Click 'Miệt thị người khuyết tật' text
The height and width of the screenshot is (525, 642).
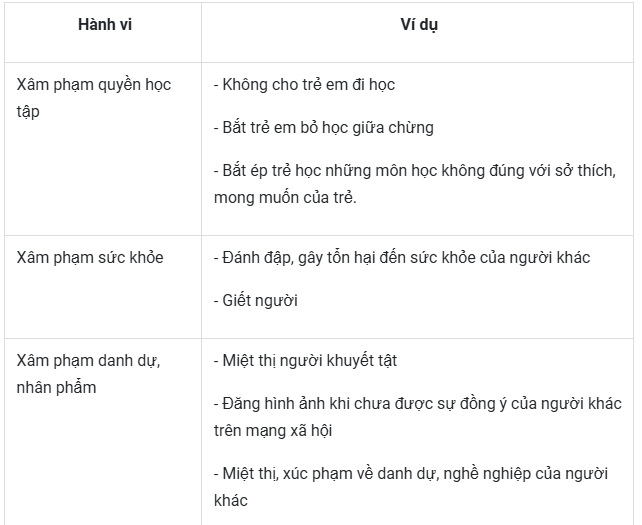(x=305, y=361)
